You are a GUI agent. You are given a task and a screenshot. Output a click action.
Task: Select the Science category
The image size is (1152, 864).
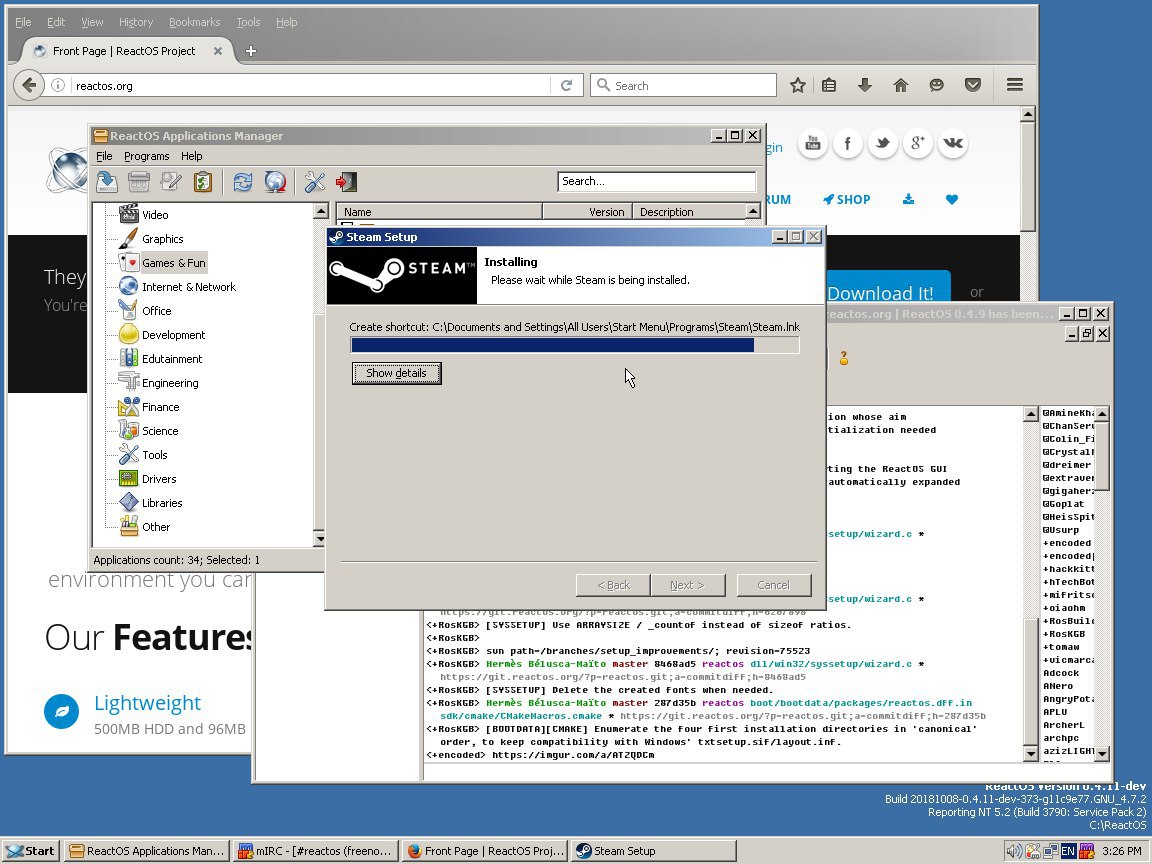click(x=159, y=431)
